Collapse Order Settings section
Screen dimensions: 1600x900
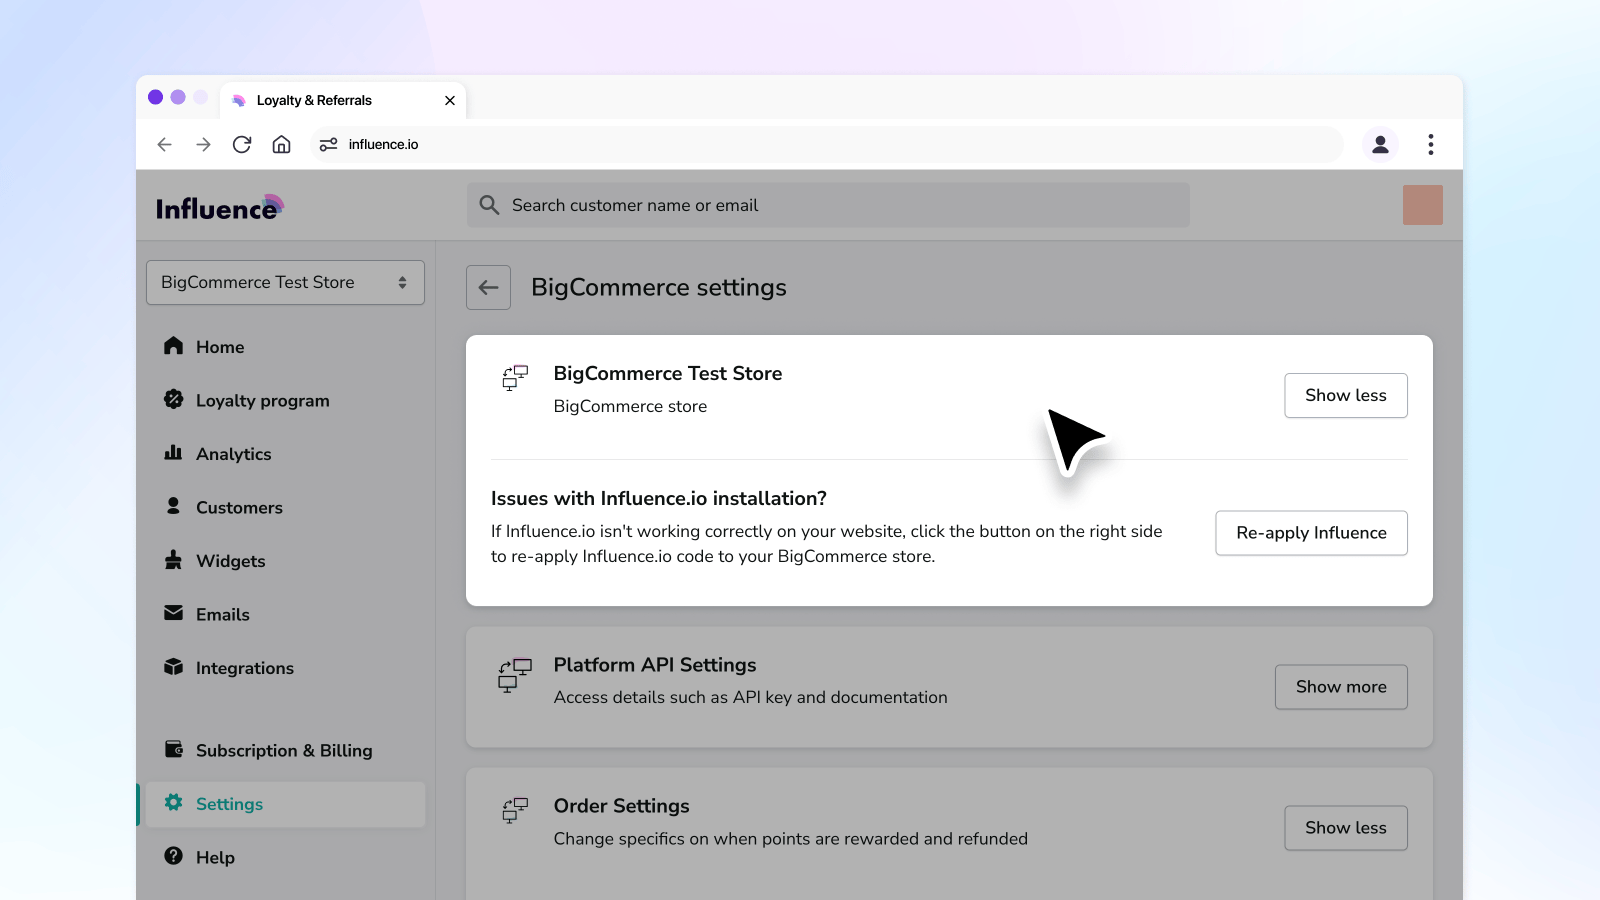(x=1345, y=827)
